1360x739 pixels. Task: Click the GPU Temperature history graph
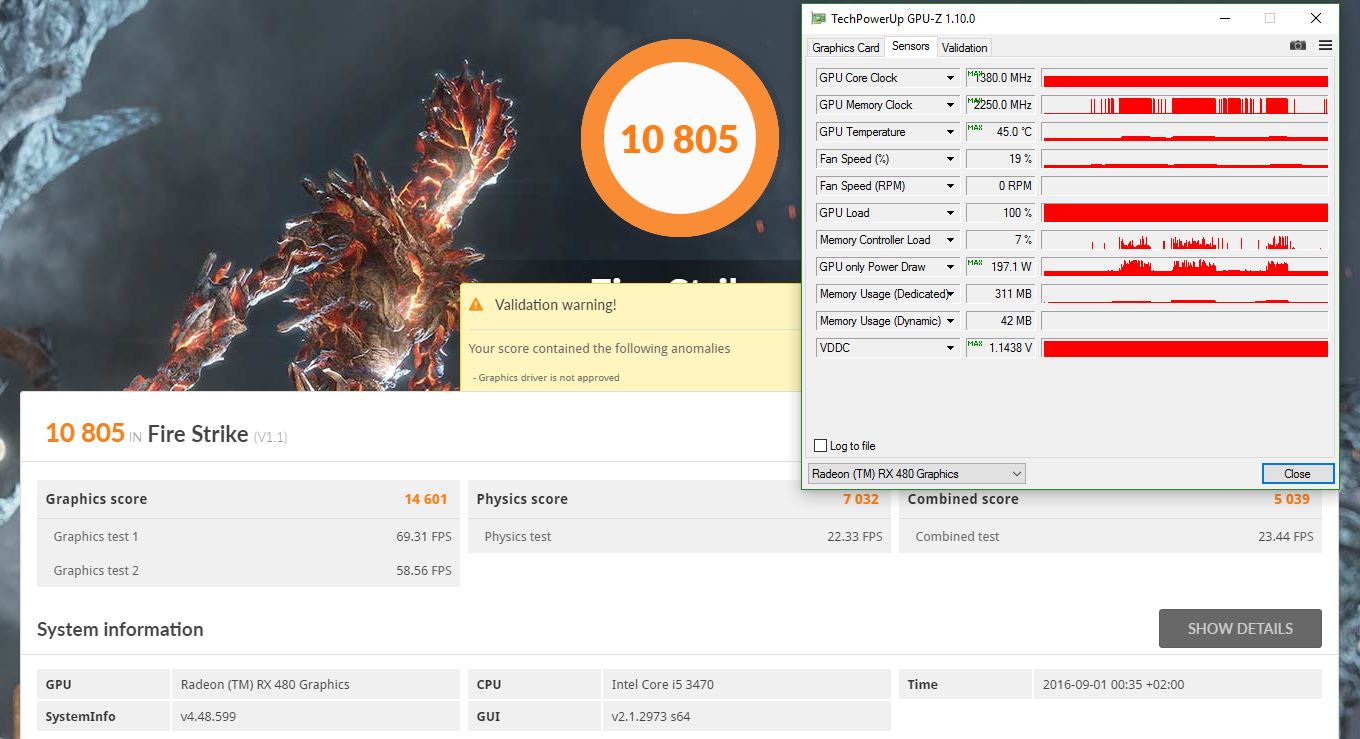(x=1185, y=132)
